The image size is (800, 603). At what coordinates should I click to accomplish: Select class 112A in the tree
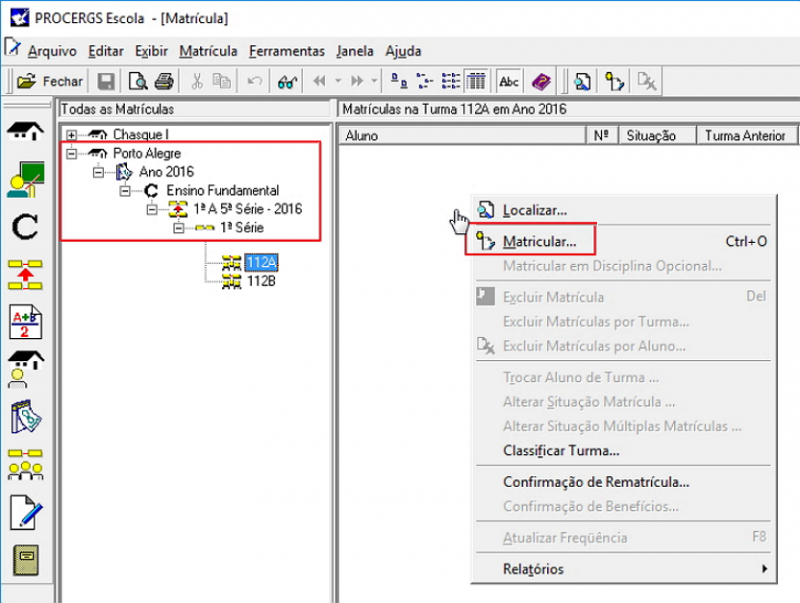[261, 263]
